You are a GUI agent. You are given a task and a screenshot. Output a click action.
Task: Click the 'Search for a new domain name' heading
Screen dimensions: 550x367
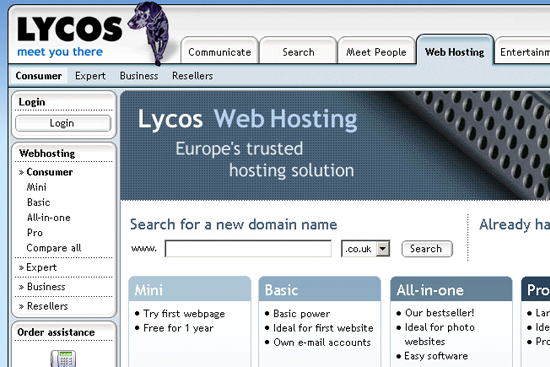tap(234, 224)
